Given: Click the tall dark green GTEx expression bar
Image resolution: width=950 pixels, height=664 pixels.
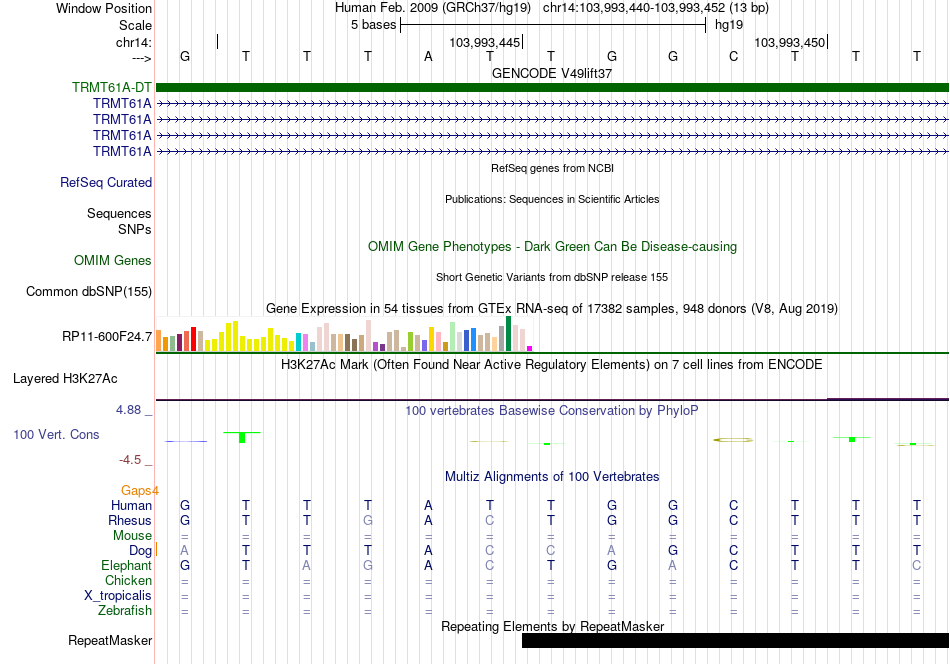Looking at the screenshot, I should point(508,334).
